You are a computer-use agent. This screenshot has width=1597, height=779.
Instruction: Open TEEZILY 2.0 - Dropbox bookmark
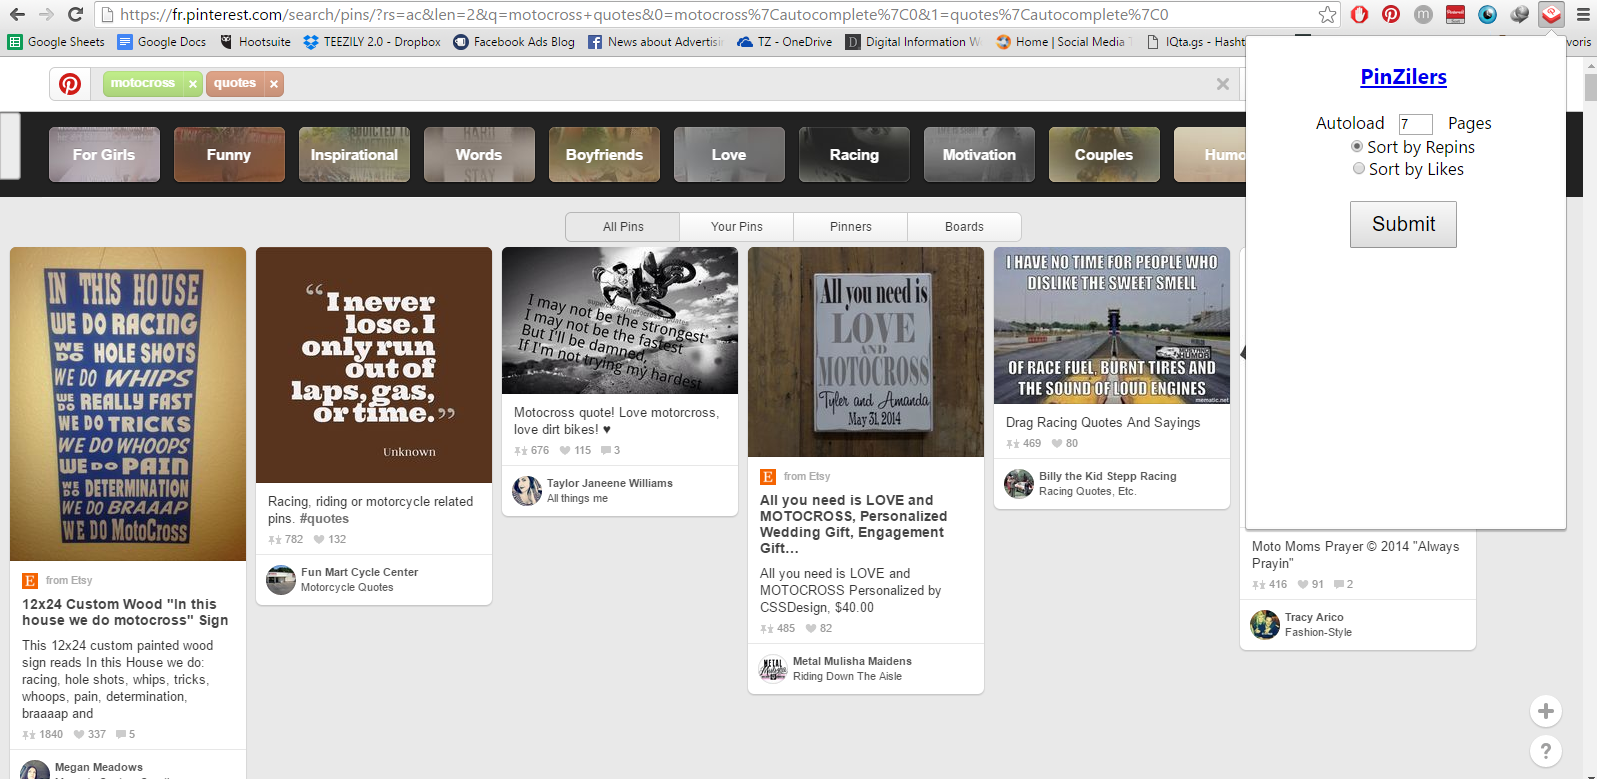click(372, 42)
